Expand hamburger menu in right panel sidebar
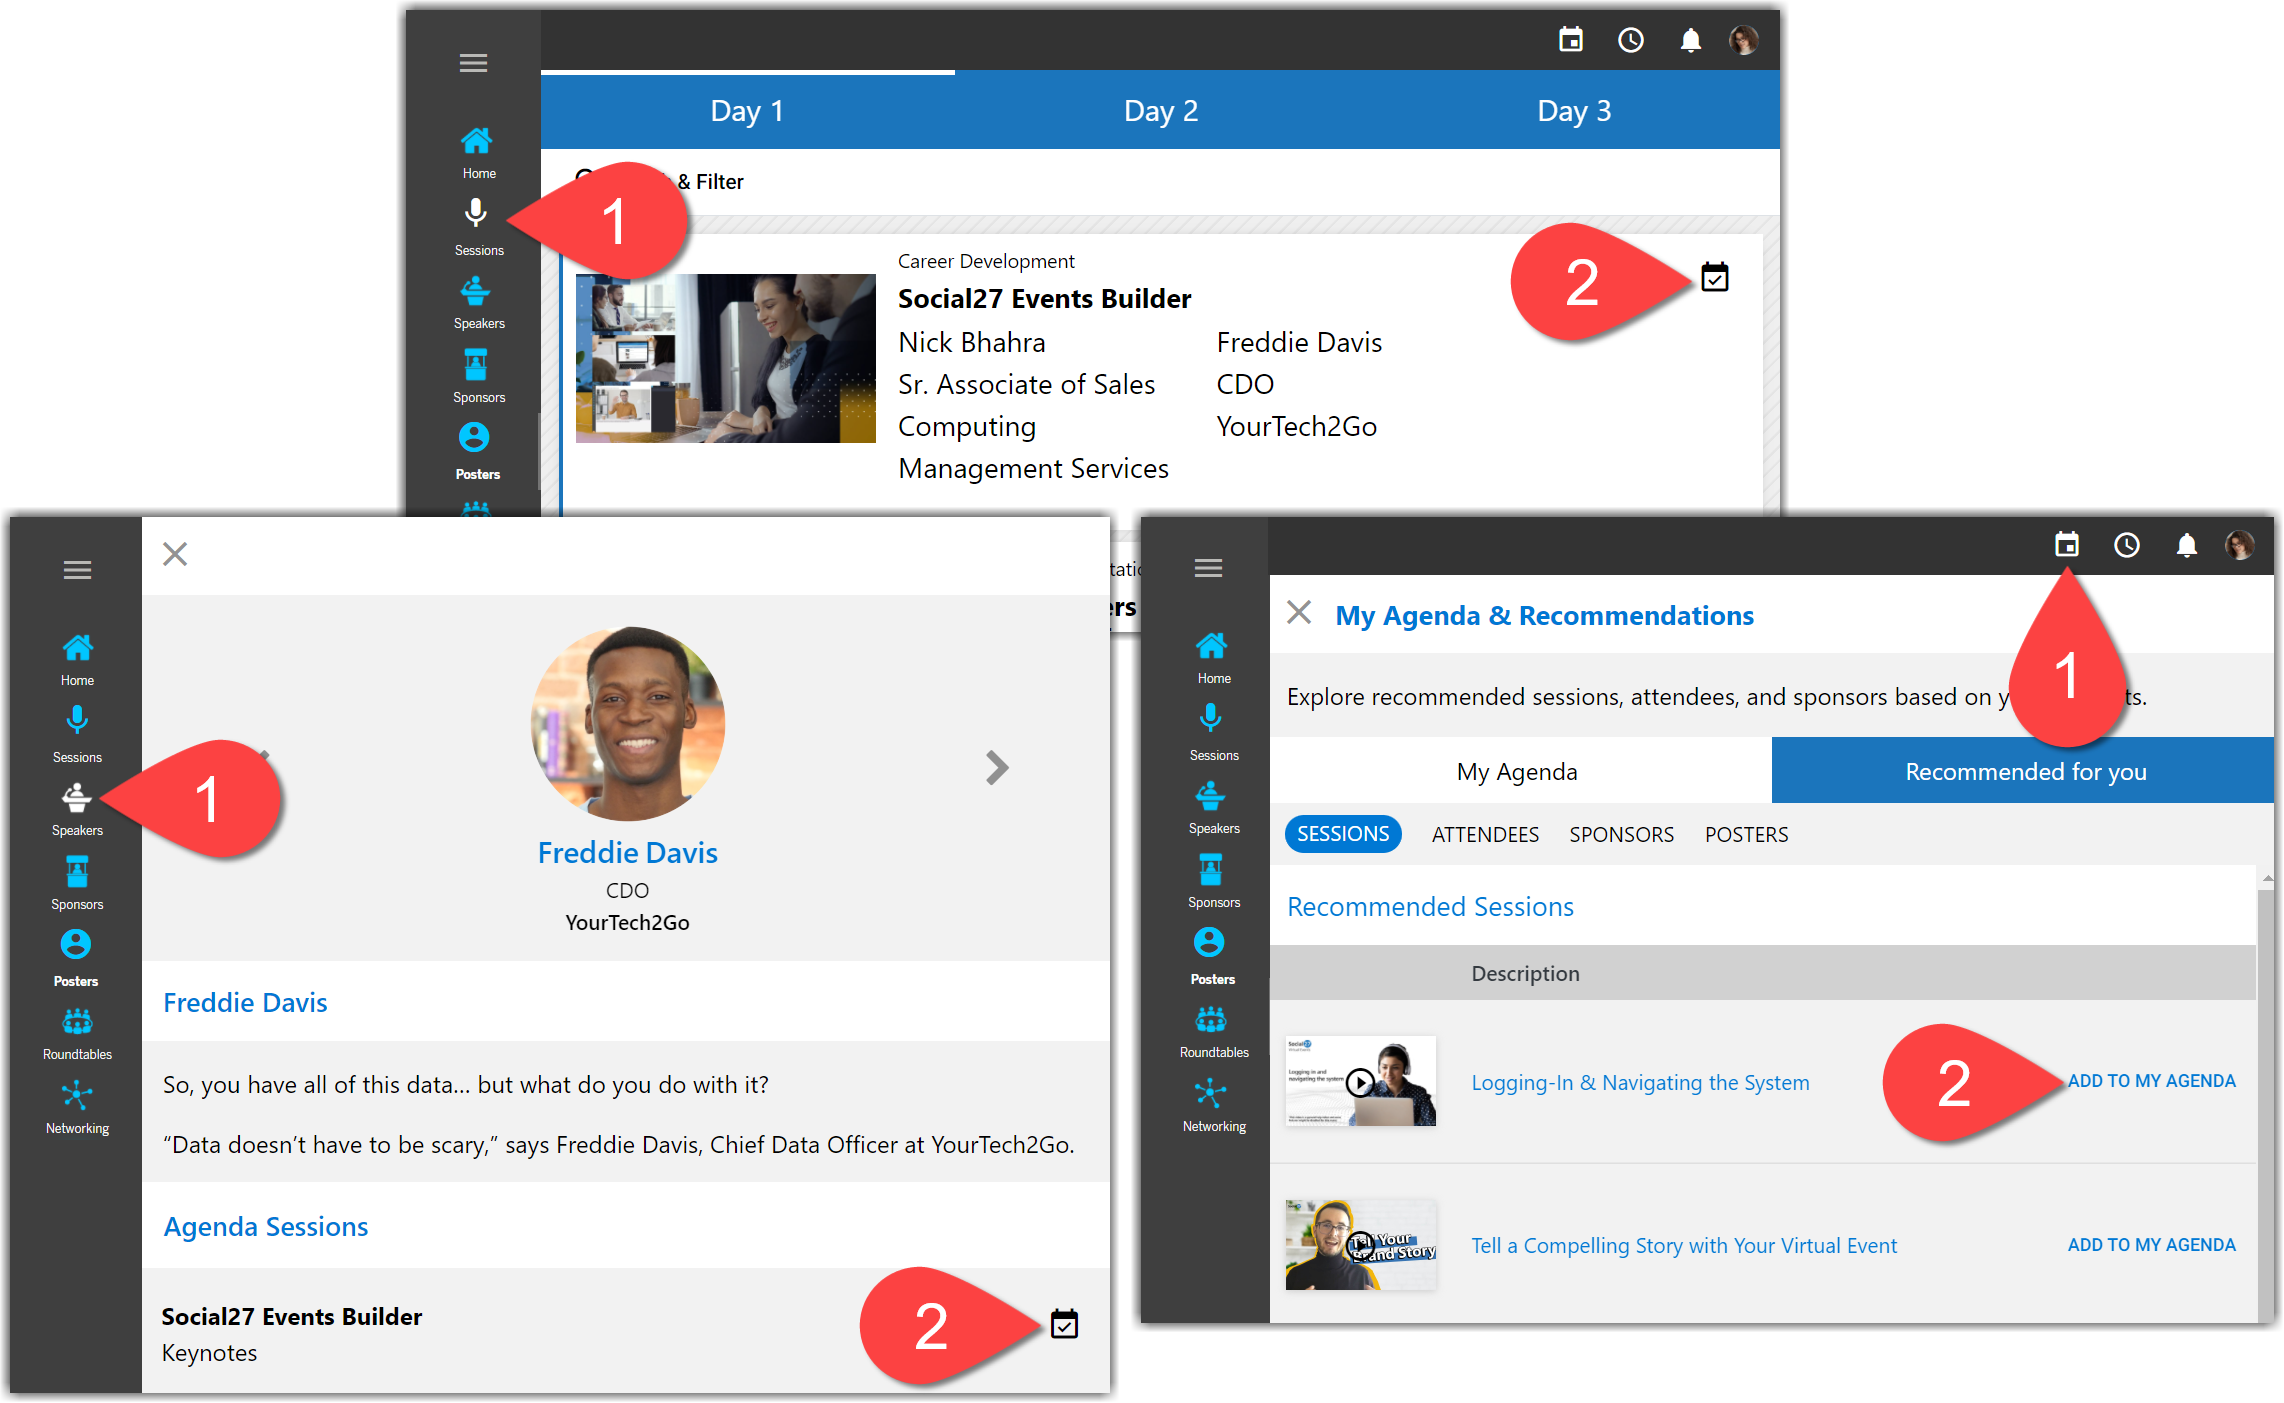2284x1403 pixels. [x=1208, y=568]
